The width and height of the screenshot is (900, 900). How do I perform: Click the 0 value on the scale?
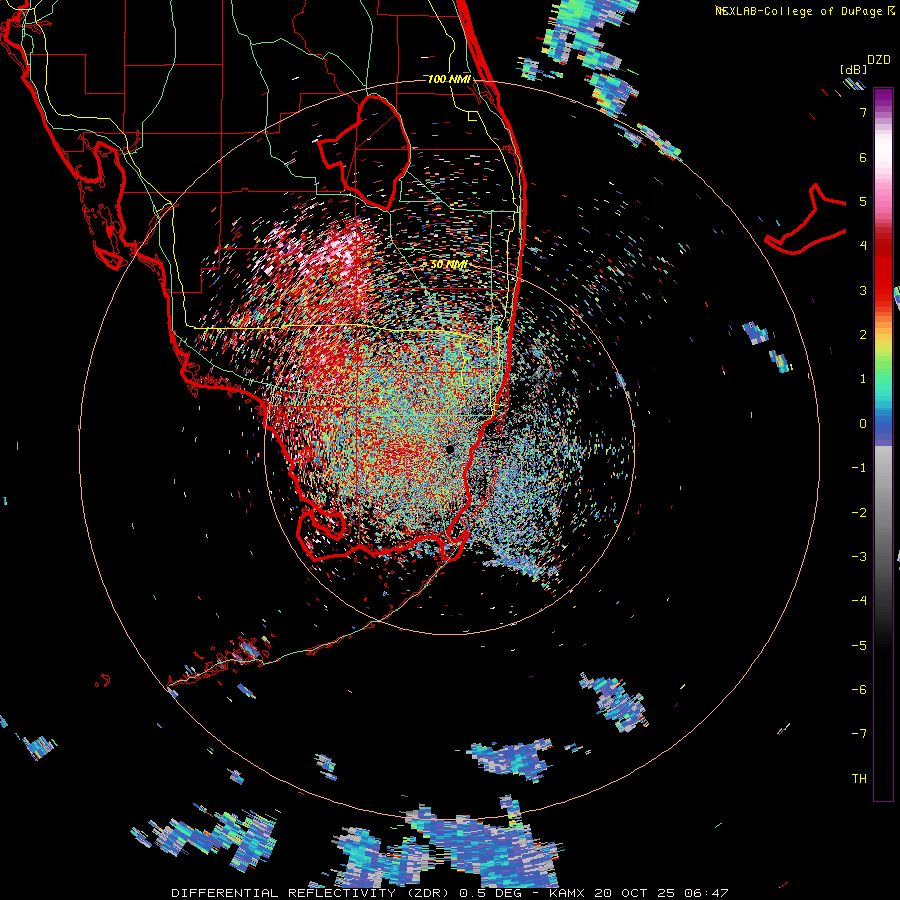pos(863,424)
